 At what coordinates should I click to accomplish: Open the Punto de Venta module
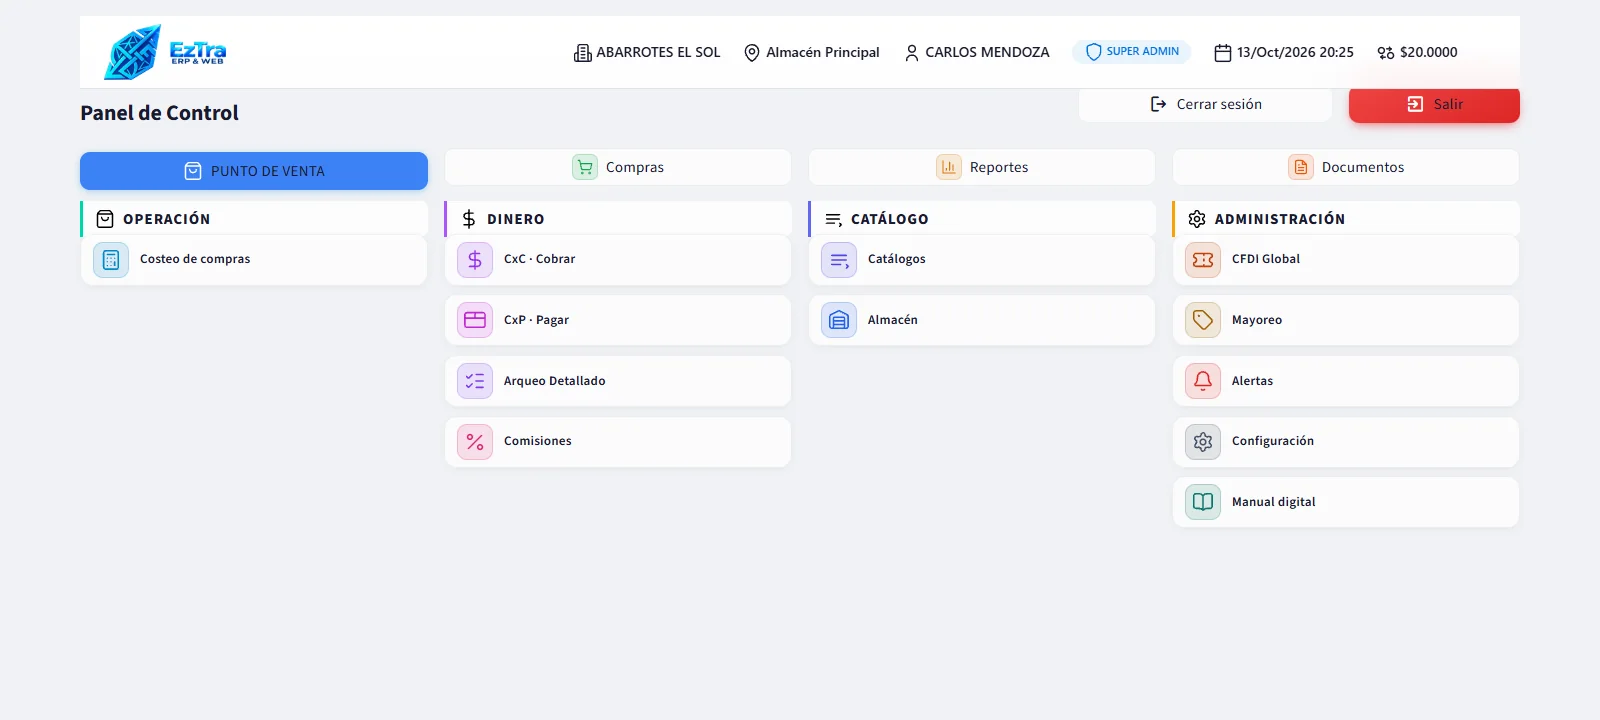tap(254, 171)
